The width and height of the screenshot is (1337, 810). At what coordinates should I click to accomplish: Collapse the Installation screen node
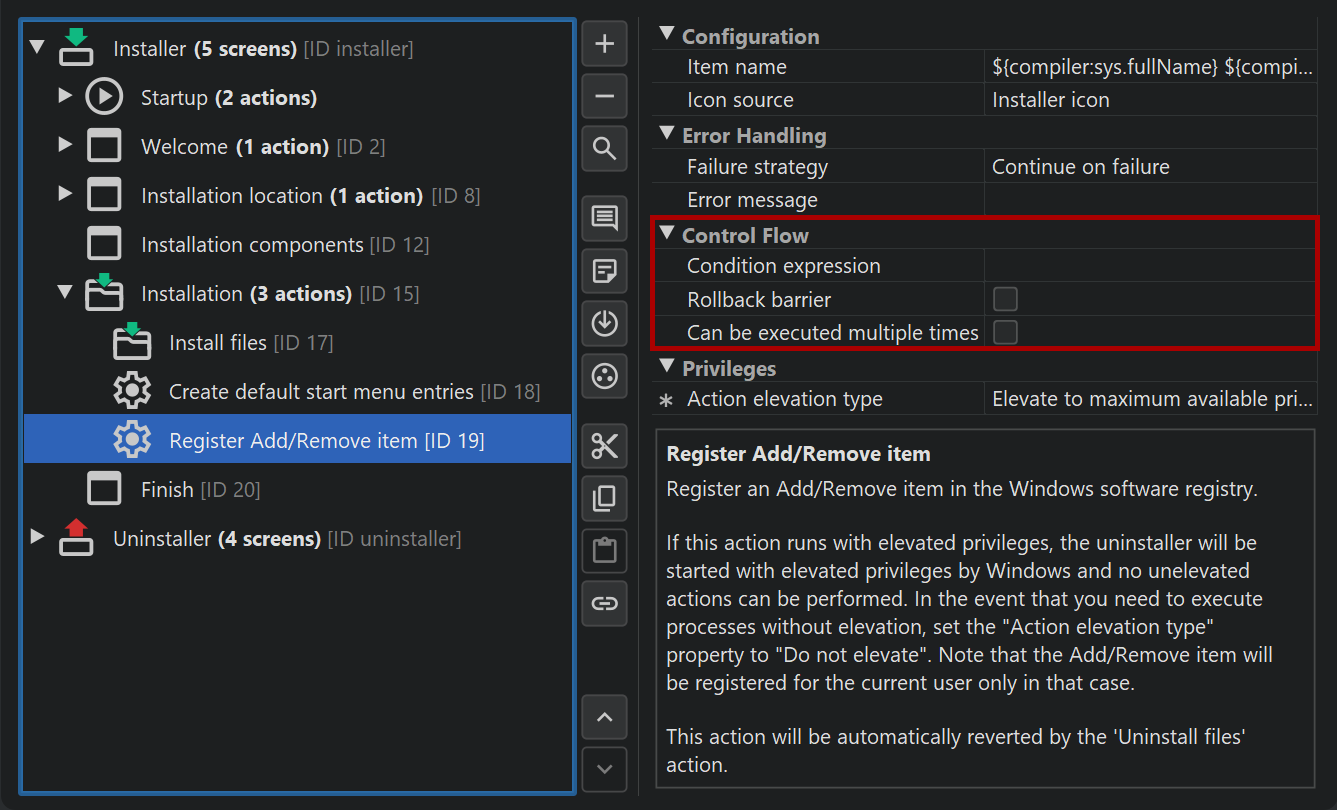point(65,293)
